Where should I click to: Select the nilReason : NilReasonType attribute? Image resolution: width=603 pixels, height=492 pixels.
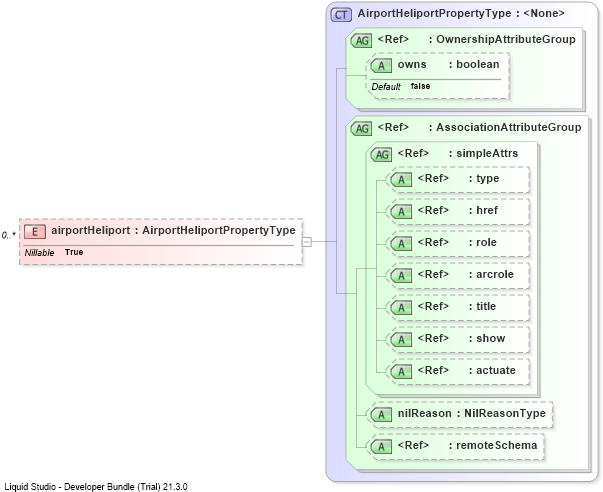click(x=471, y=413)
